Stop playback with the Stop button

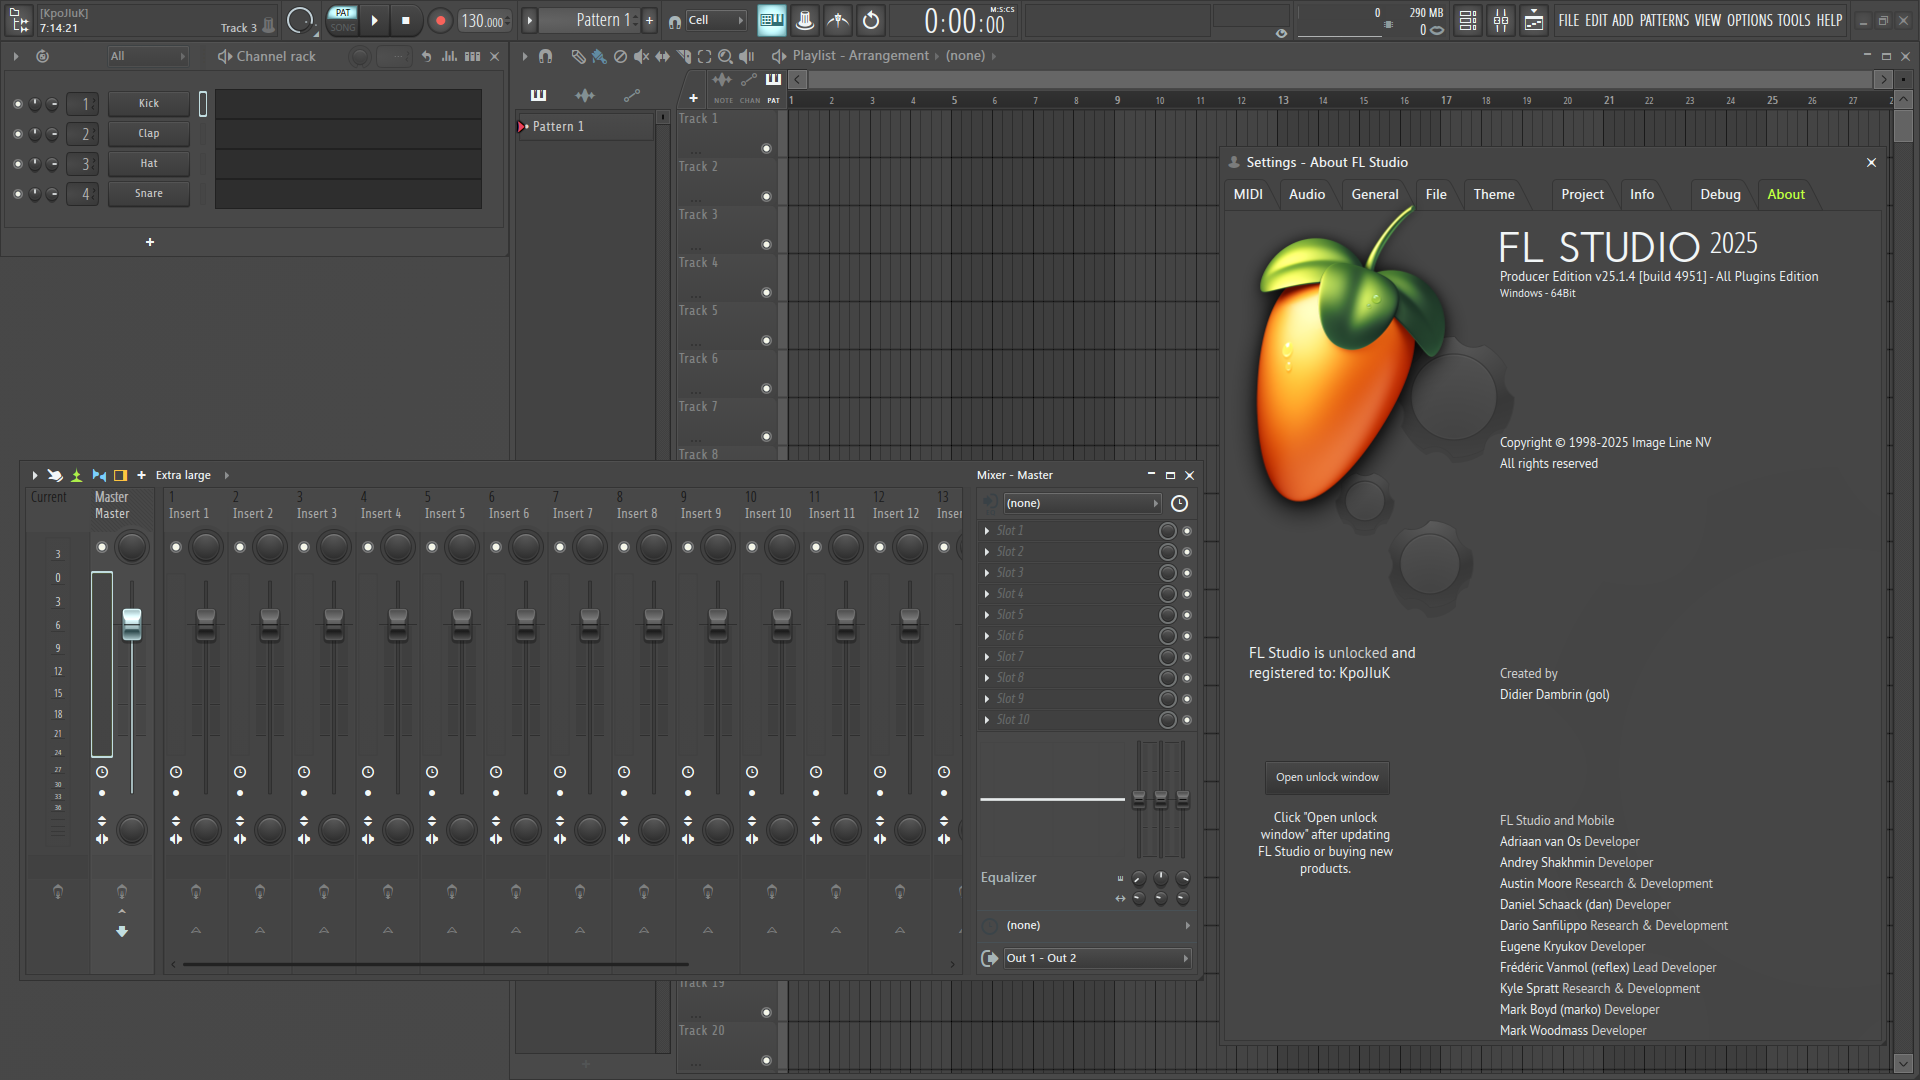(x=405, y=20)
